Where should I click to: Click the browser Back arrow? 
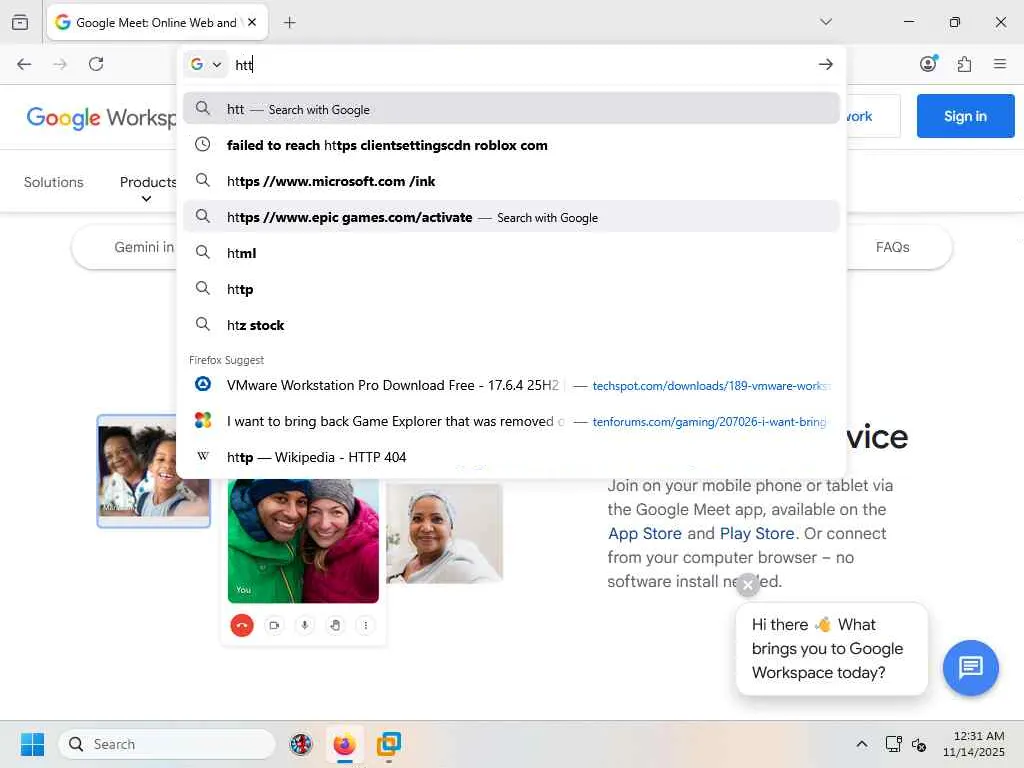(24, 64)
